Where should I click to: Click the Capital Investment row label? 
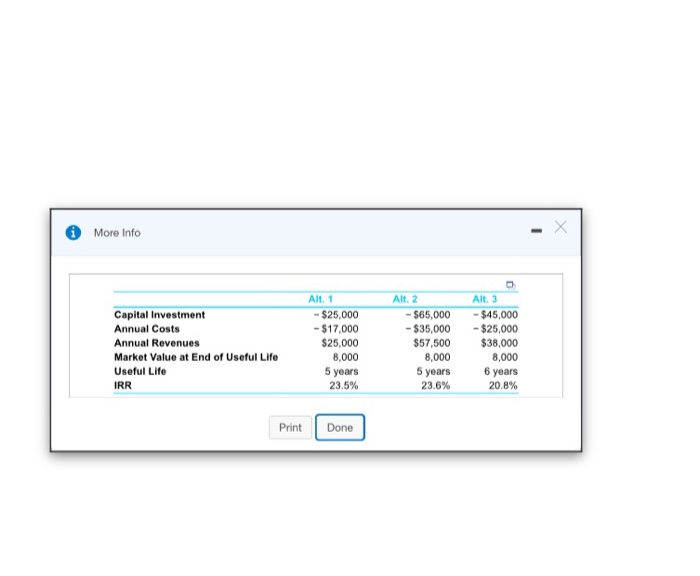click(159, 315)
